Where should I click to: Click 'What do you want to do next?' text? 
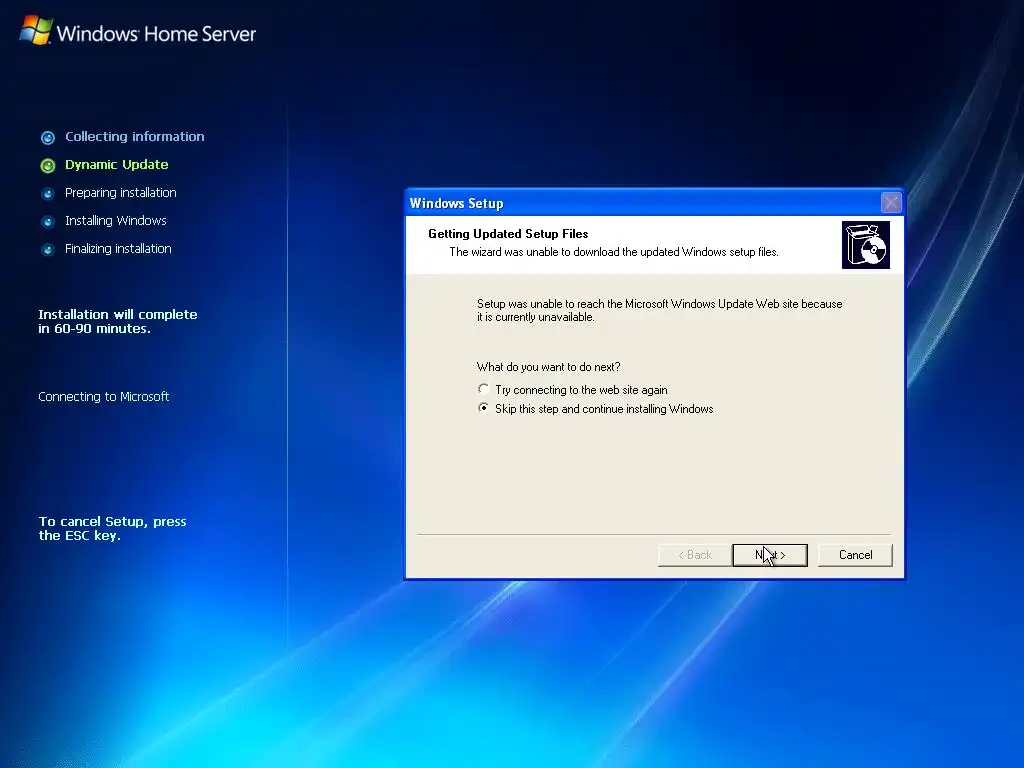click(x=549, y=367)
